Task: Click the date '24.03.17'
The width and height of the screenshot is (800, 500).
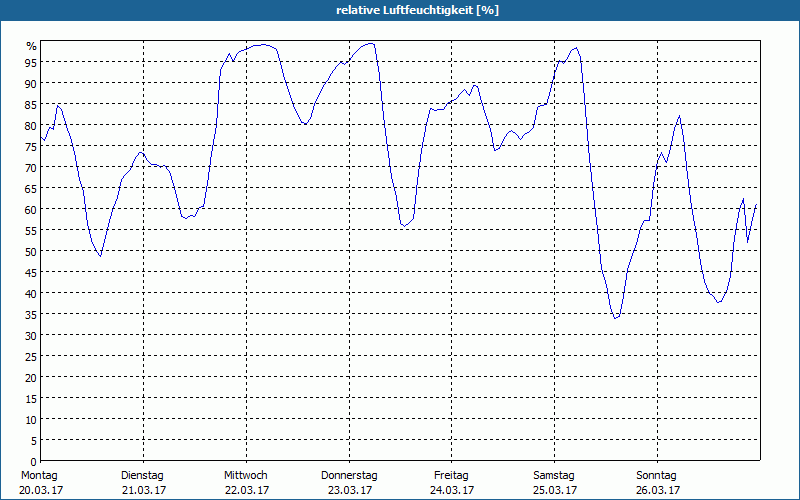Action: click(453, 491)
